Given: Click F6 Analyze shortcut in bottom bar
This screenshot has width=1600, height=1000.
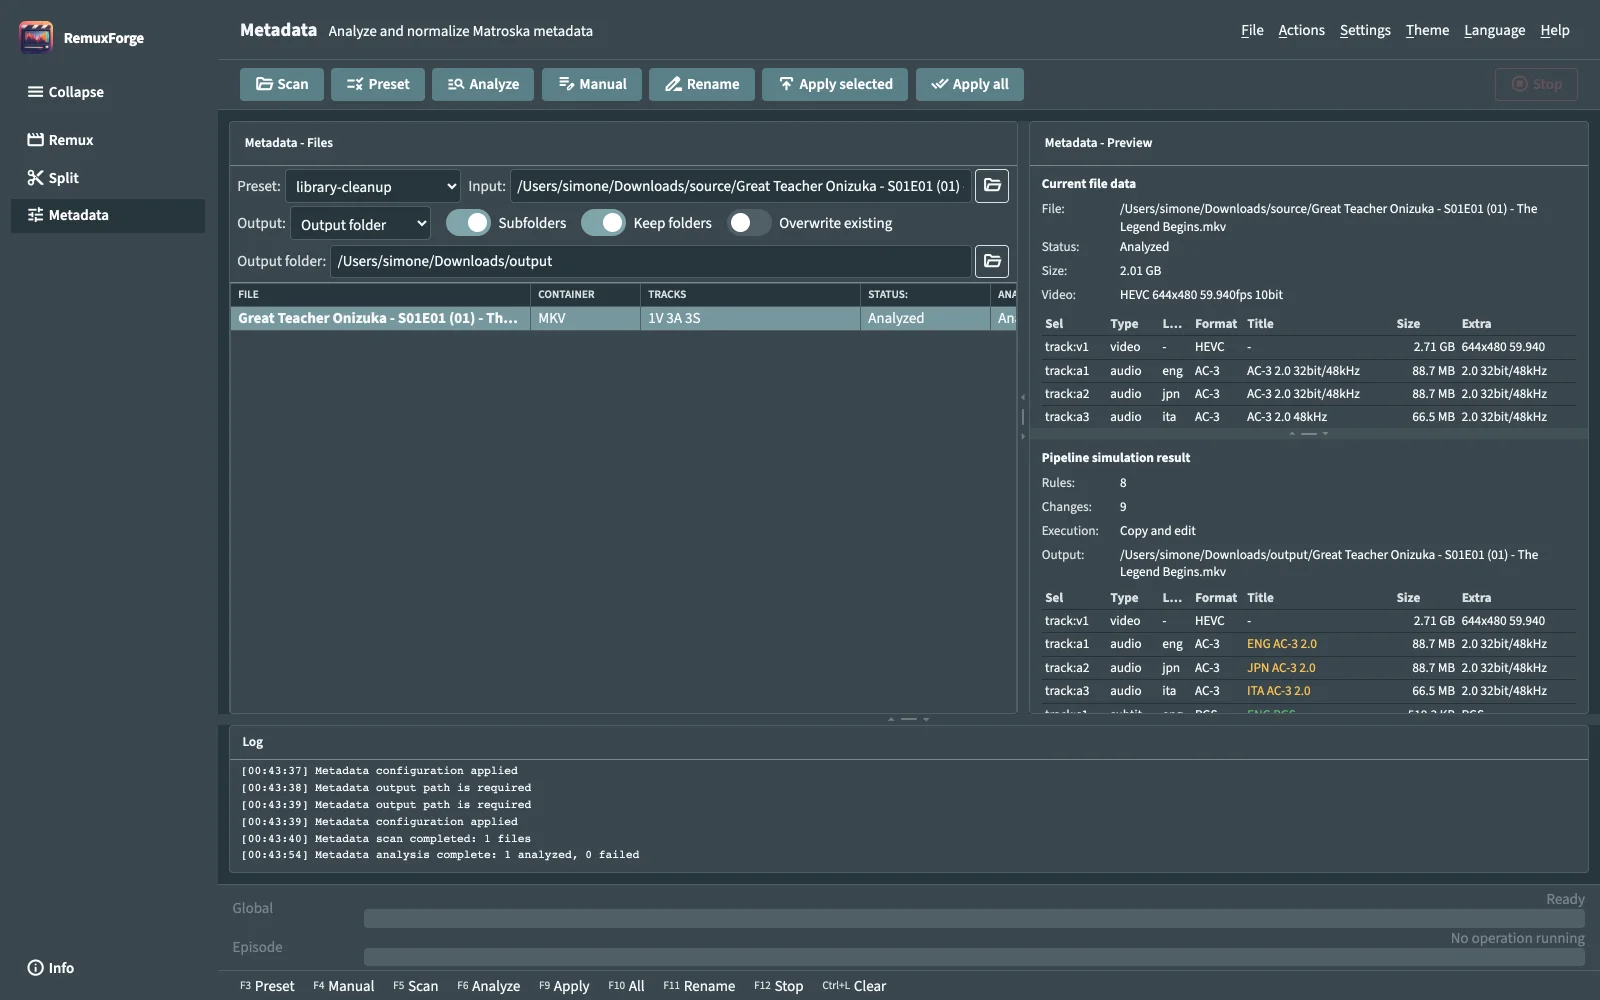Looking at the screenshot, I should pos(488,986).
